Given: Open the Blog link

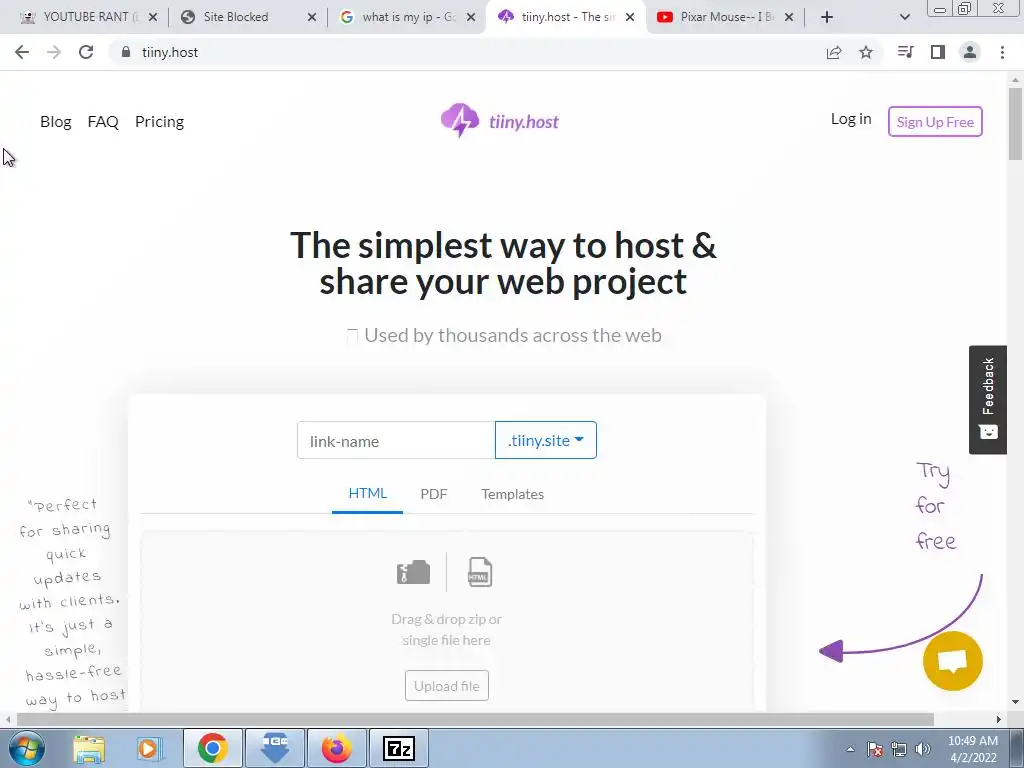Looking at the screenshot, I should point(56,121).
